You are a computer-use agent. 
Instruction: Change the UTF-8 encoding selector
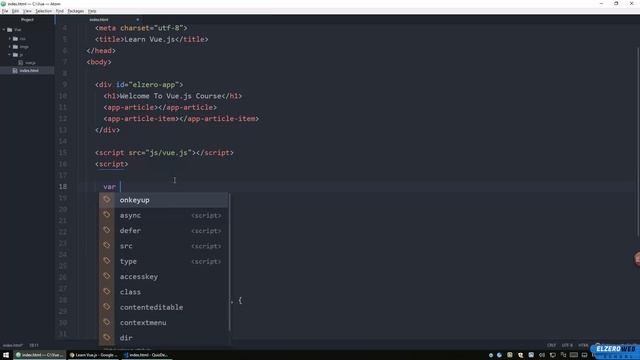click(x=567, y=345)
